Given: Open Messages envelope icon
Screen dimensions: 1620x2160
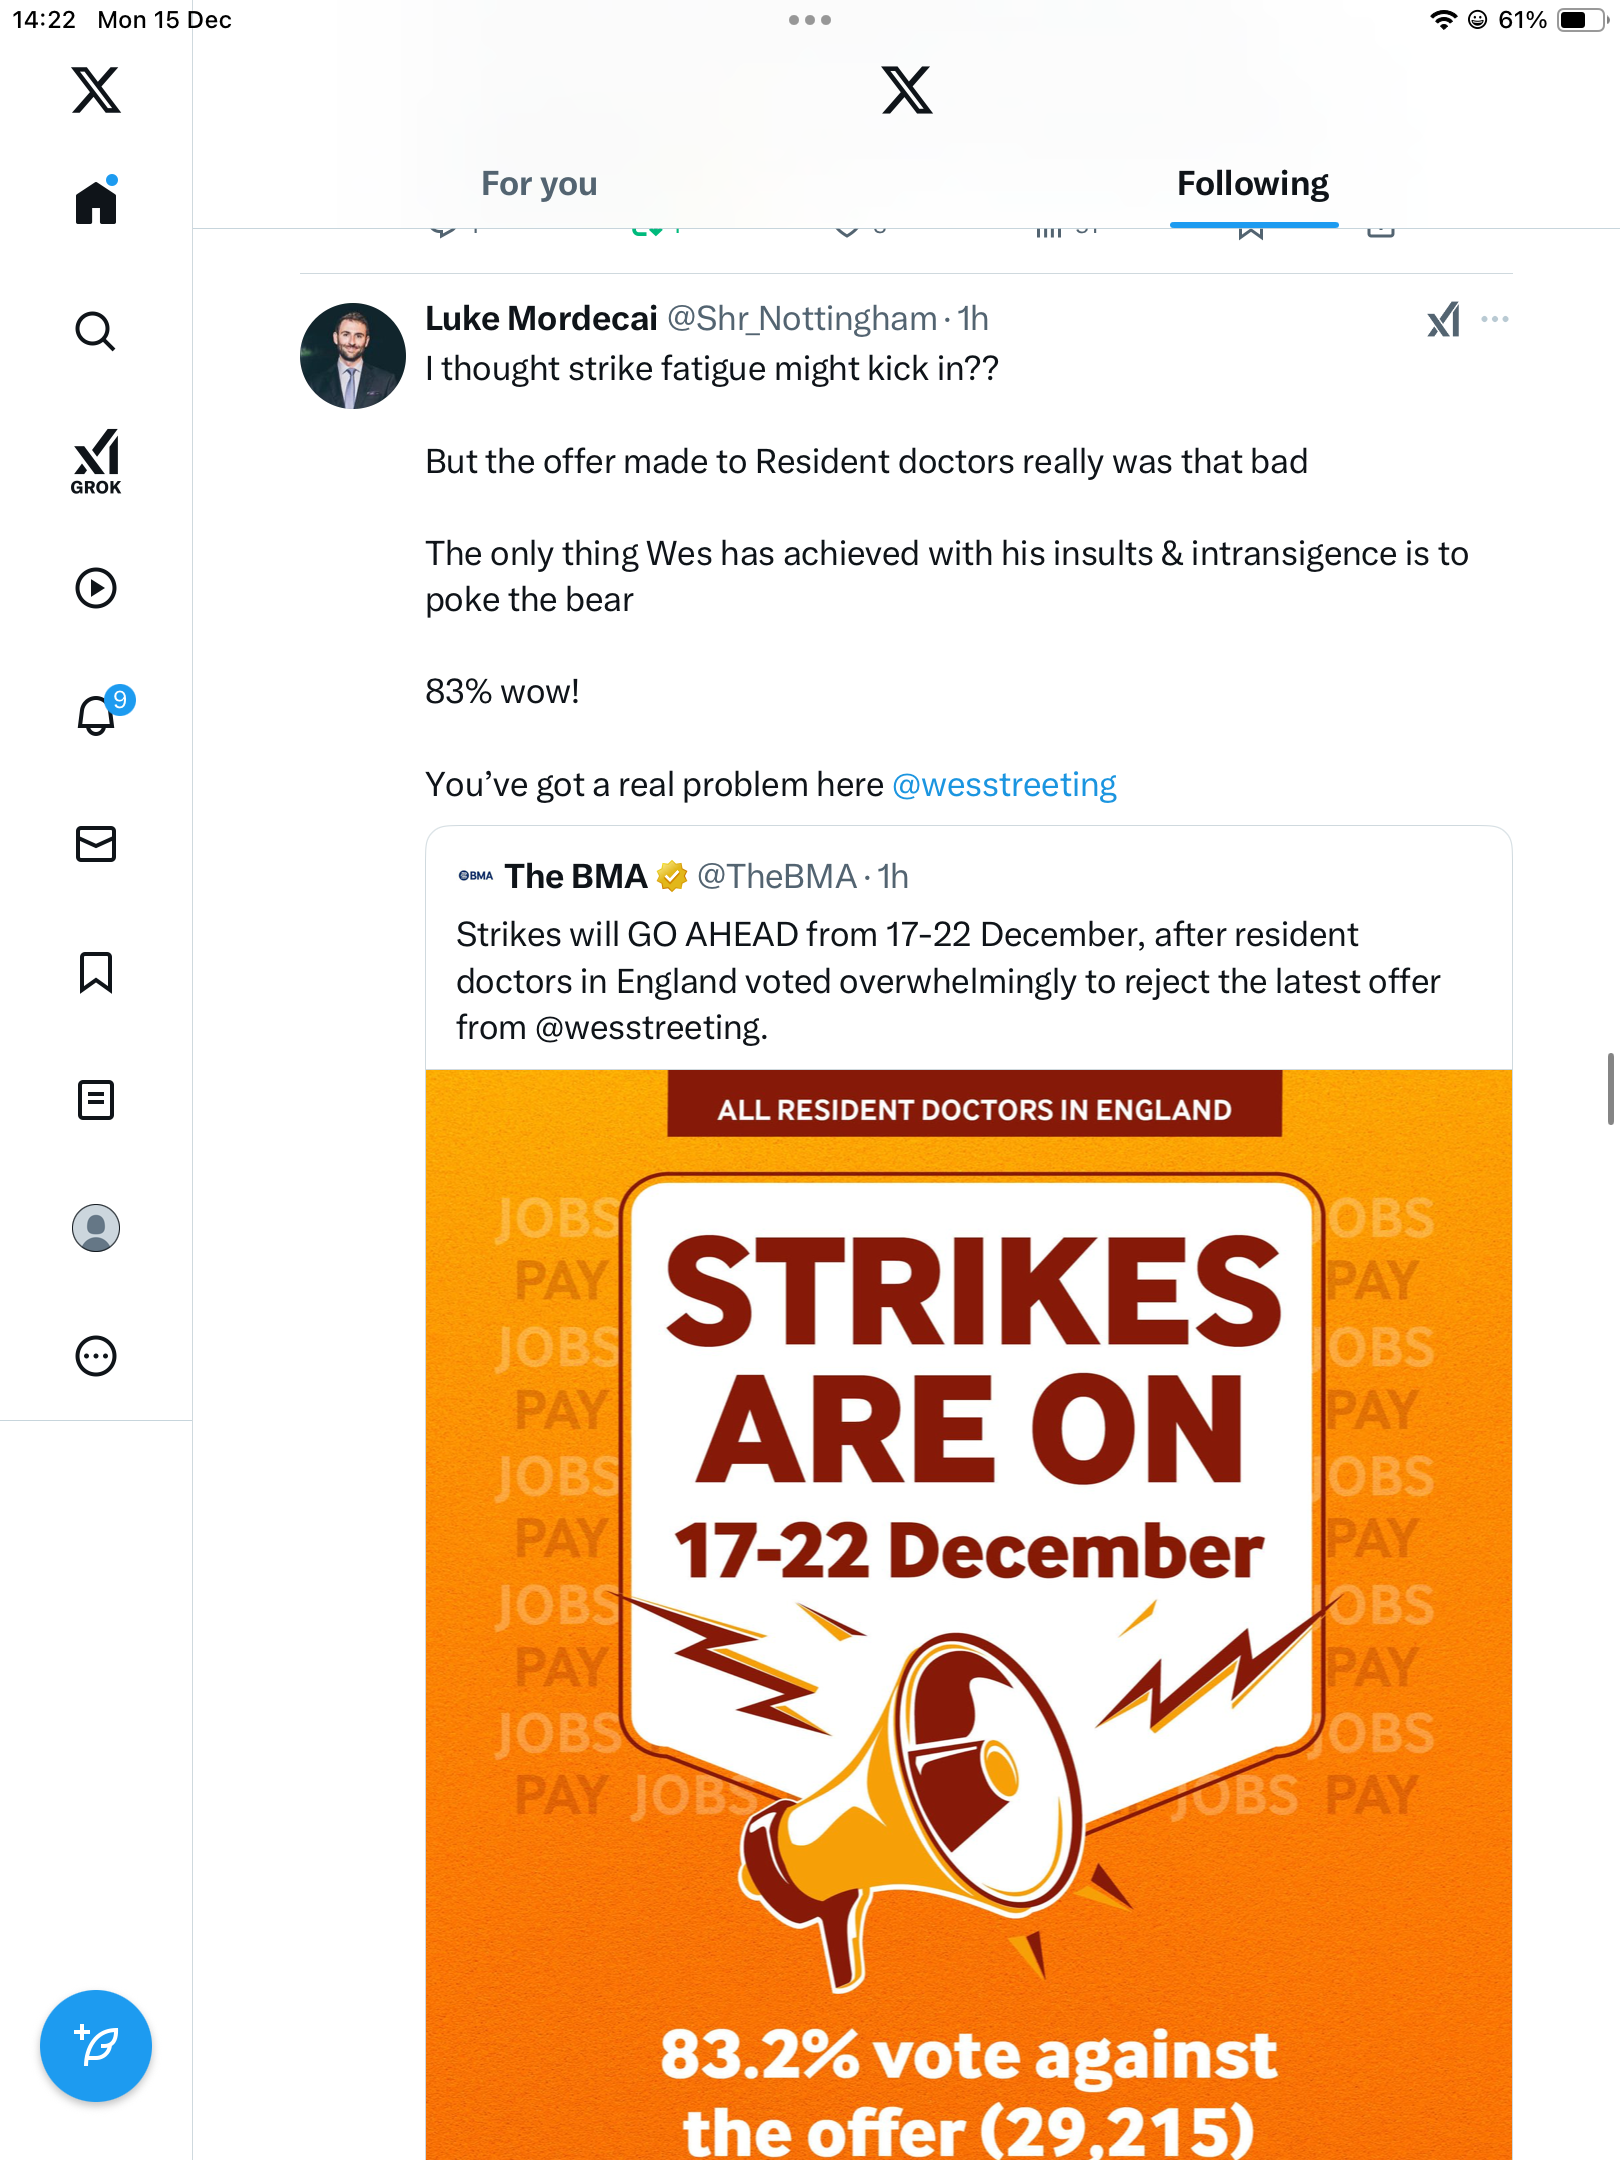Looking at the screenshot, I should click(96, 844).
